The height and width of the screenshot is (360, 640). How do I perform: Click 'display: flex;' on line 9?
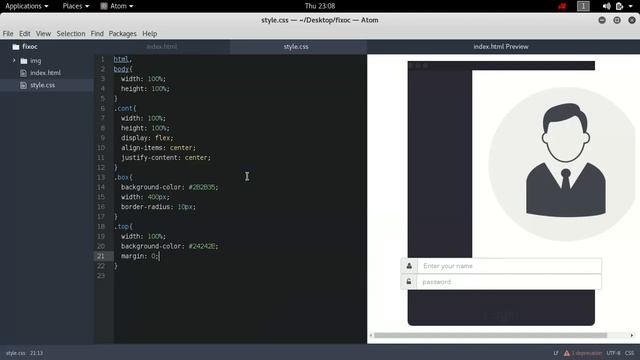click(147, 138)
